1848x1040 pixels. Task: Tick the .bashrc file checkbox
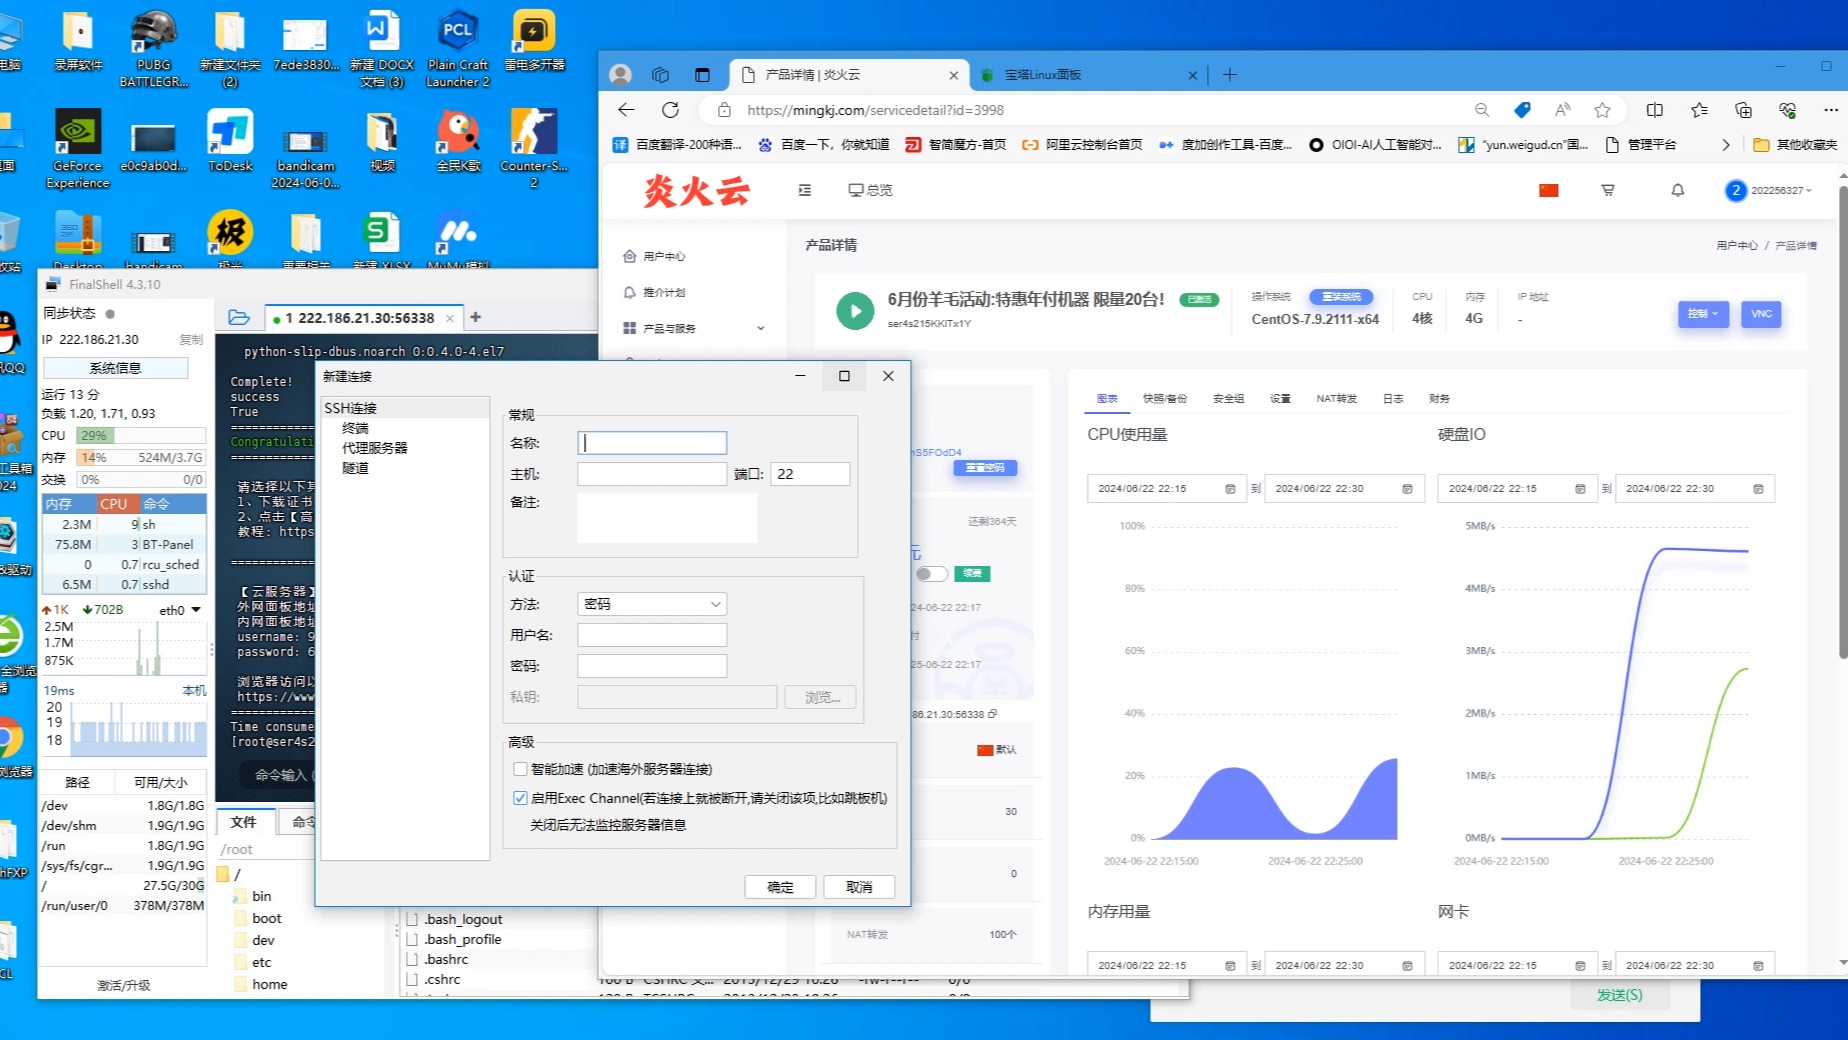[412, 959]
